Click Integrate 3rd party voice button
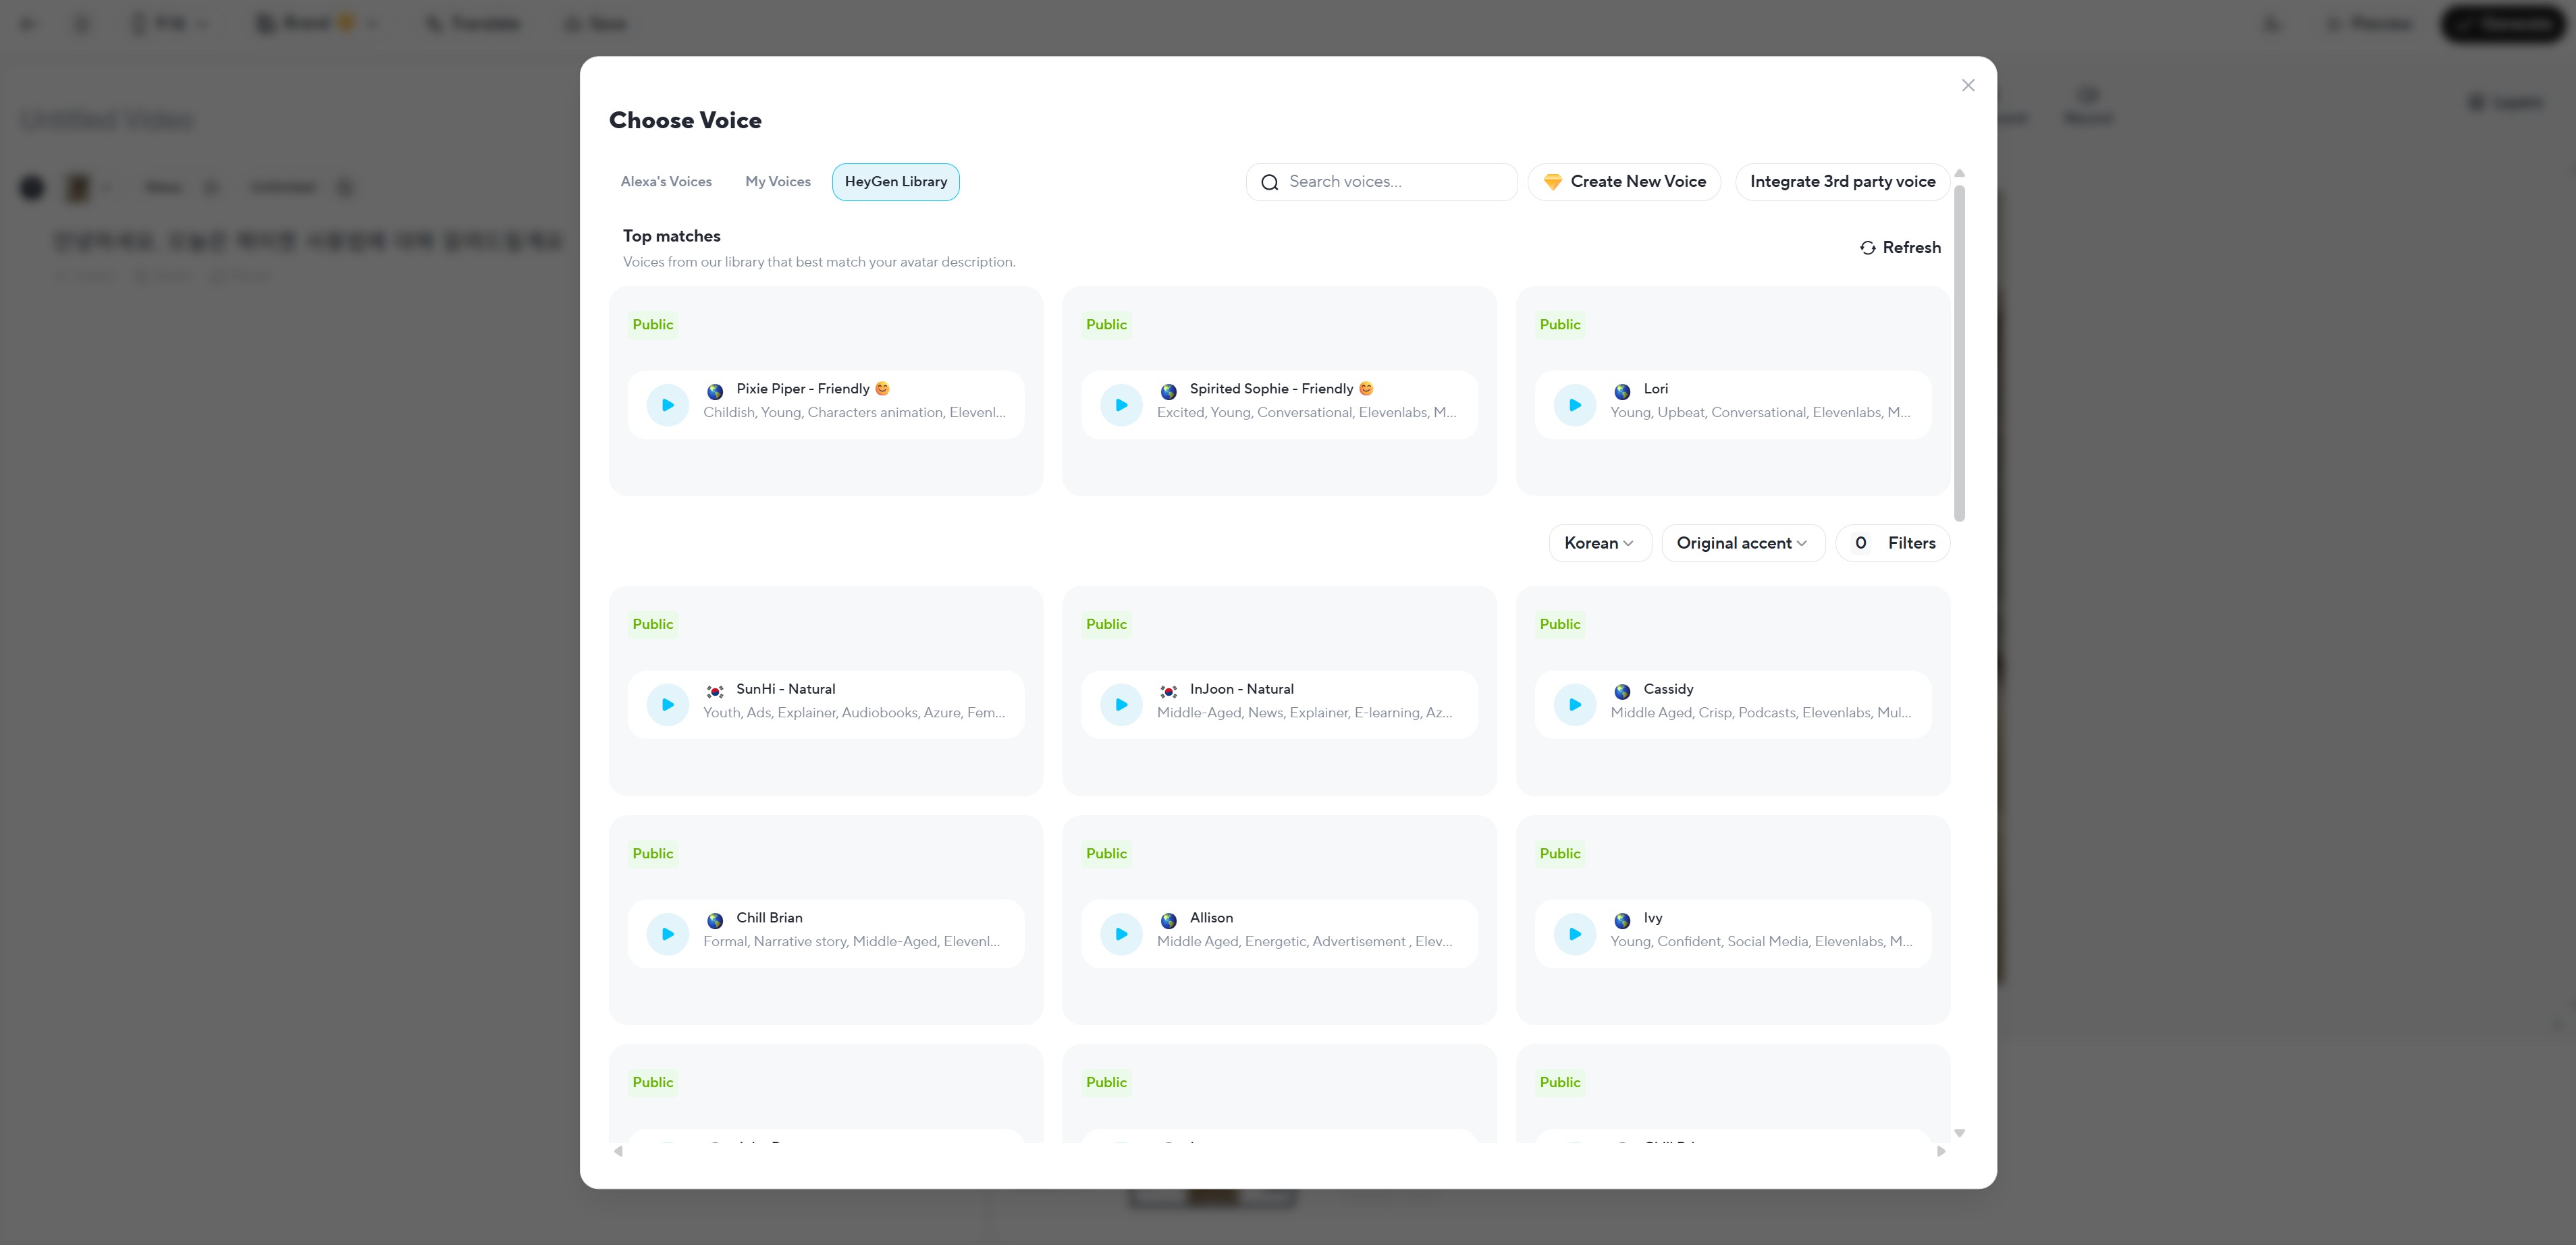The height and width of the screenshot is (1245, 2576). click(x=1841, y=182)
